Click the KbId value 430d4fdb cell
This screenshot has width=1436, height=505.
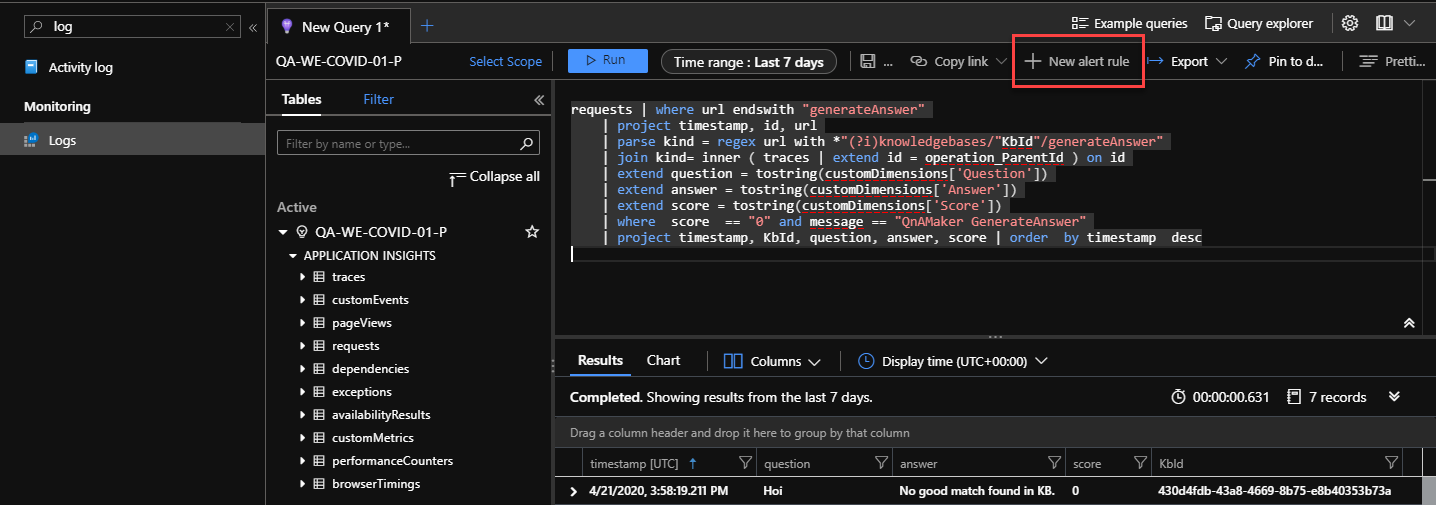(1274, 491)
